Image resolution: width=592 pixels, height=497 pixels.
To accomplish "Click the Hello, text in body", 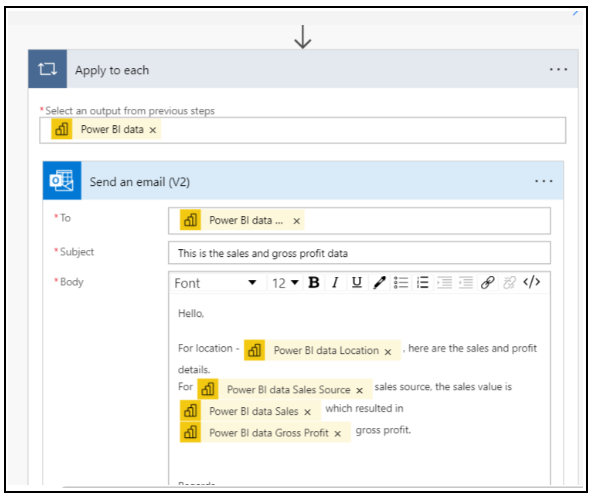I will tap(191, 313).
